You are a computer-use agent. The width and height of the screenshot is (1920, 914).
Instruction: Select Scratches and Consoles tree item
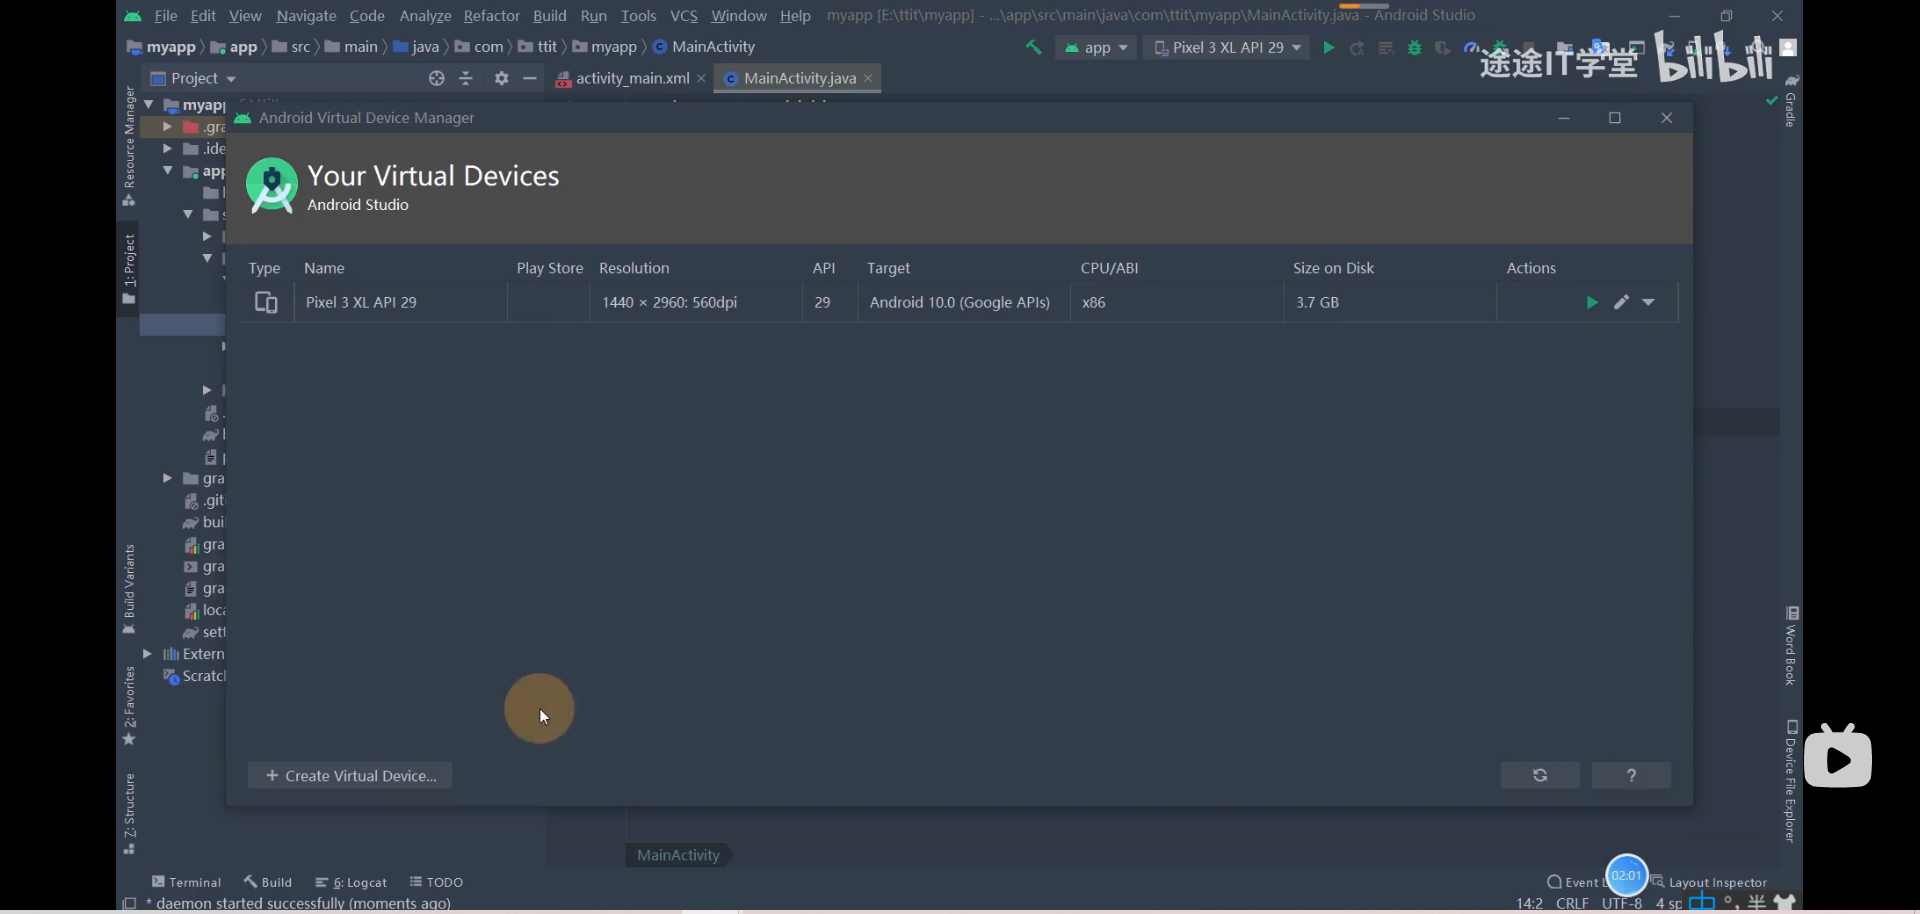click(195, 676)
